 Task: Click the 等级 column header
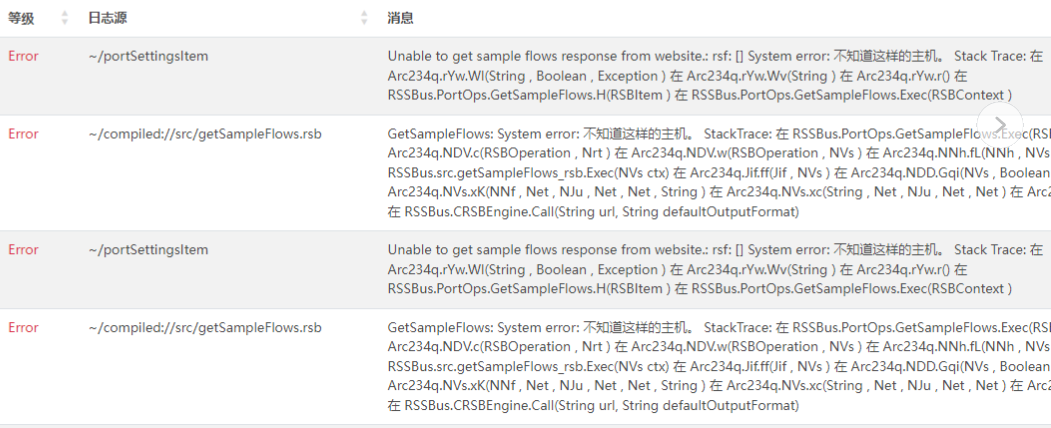point(21,18)
